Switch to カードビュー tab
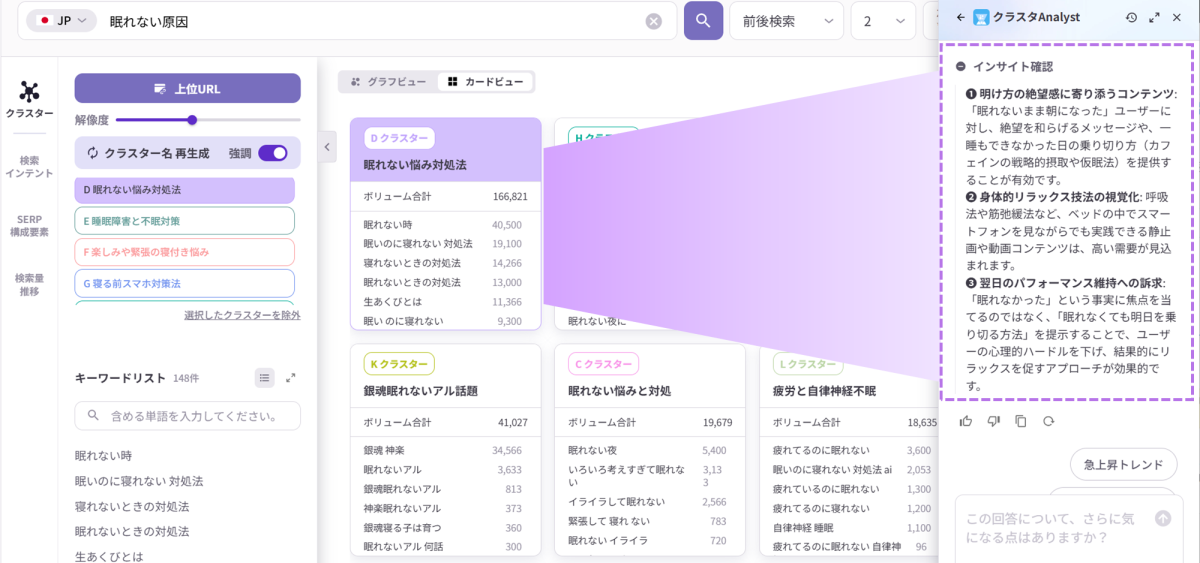The width and height of the screenshot is (1200, 563). pos(485,82)
